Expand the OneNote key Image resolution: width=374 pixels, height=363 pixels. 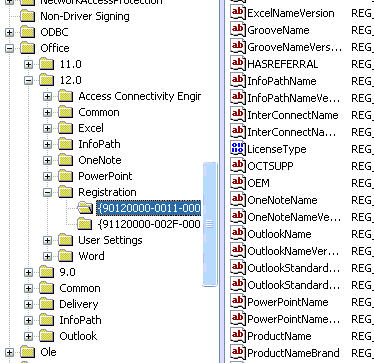(48, 160)
